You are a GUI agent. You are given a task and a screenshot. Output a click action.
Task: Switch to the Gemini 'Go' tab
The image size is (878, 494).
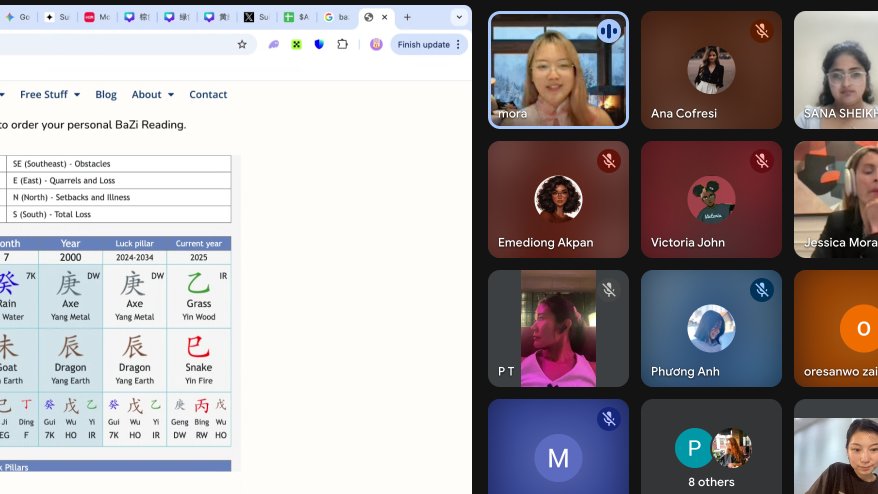(x=17, y=17)
